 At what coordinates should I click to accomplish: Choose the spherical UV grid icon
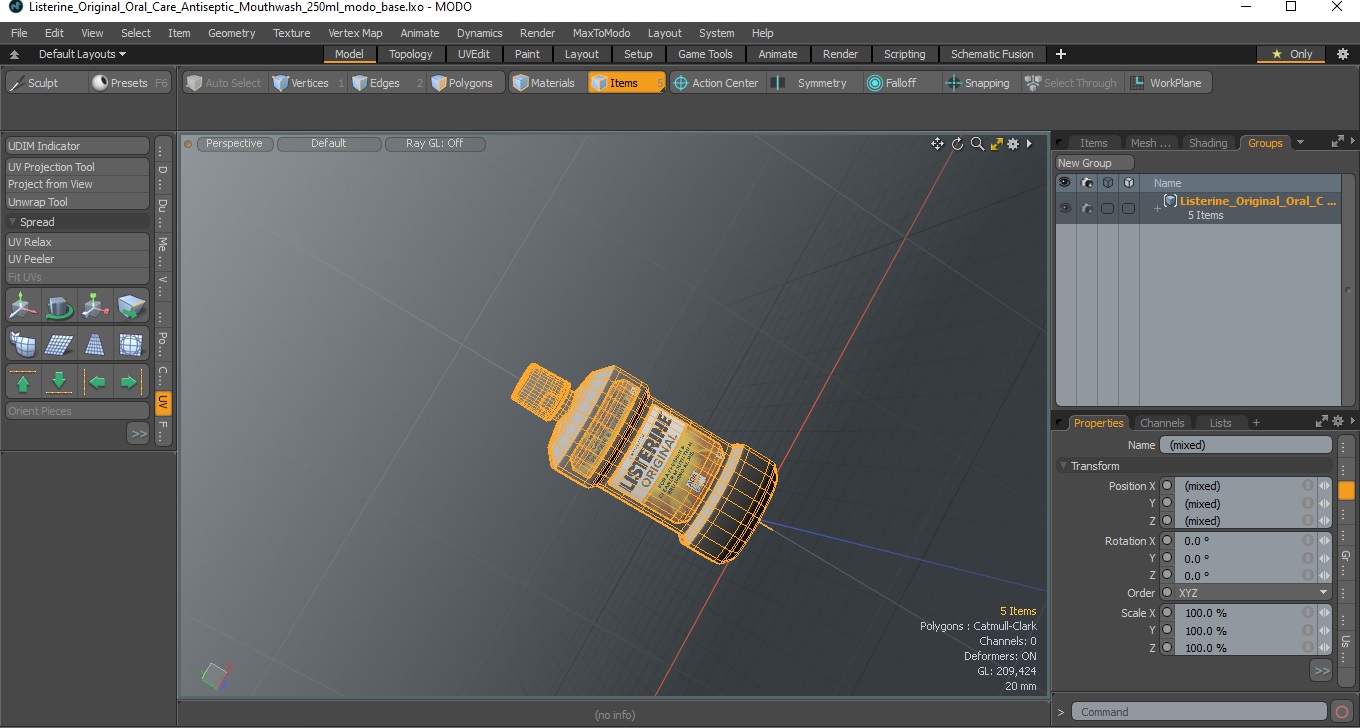click(x=131, y=344)
